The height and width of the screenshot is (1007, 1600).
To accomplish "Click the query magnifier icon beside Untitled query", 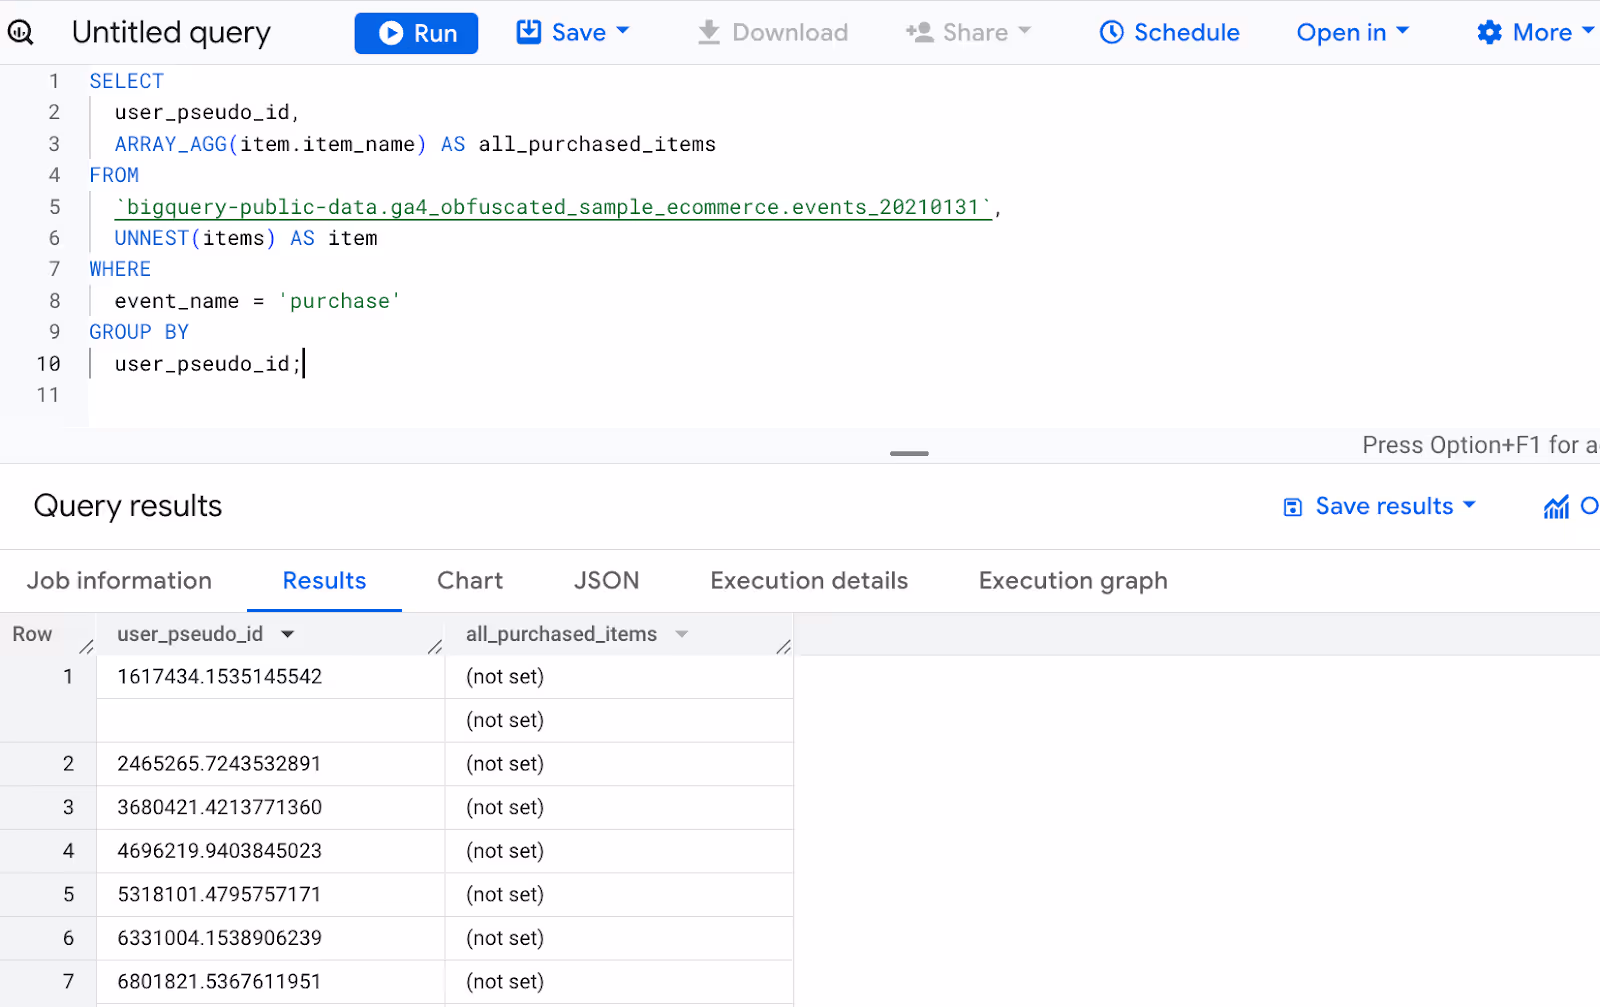I will click(x=20, y=33).
